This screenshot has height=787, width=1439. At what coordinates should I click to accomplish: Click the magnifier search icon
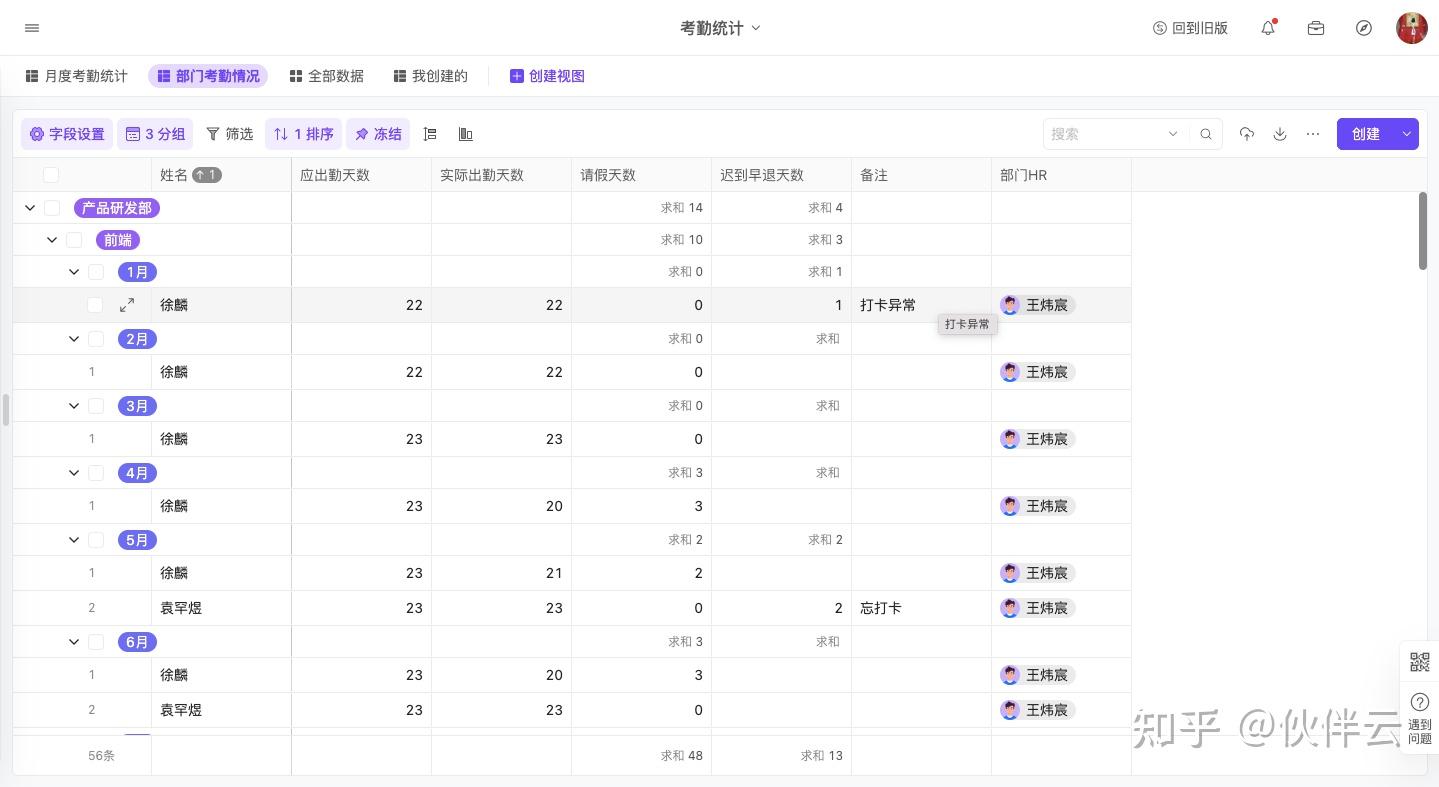point(1206,134)
